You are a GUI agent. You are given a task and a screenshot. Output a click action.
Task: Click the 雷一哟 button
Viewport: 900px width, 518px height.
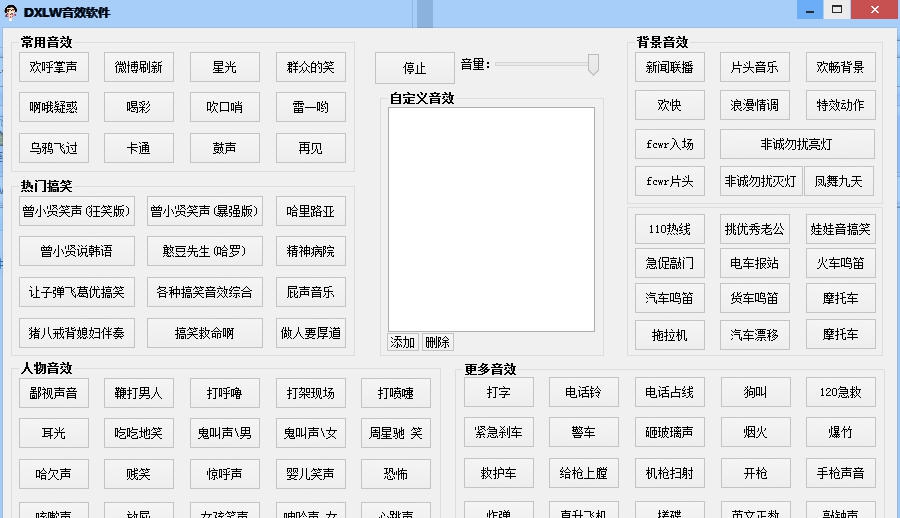pos(311,107)
